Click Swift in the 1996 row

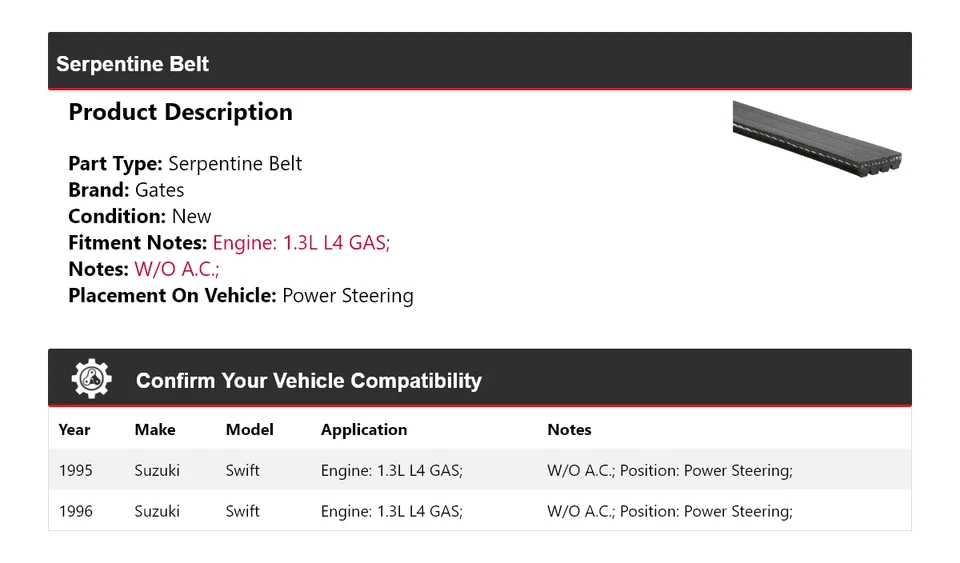click(242, 511)
